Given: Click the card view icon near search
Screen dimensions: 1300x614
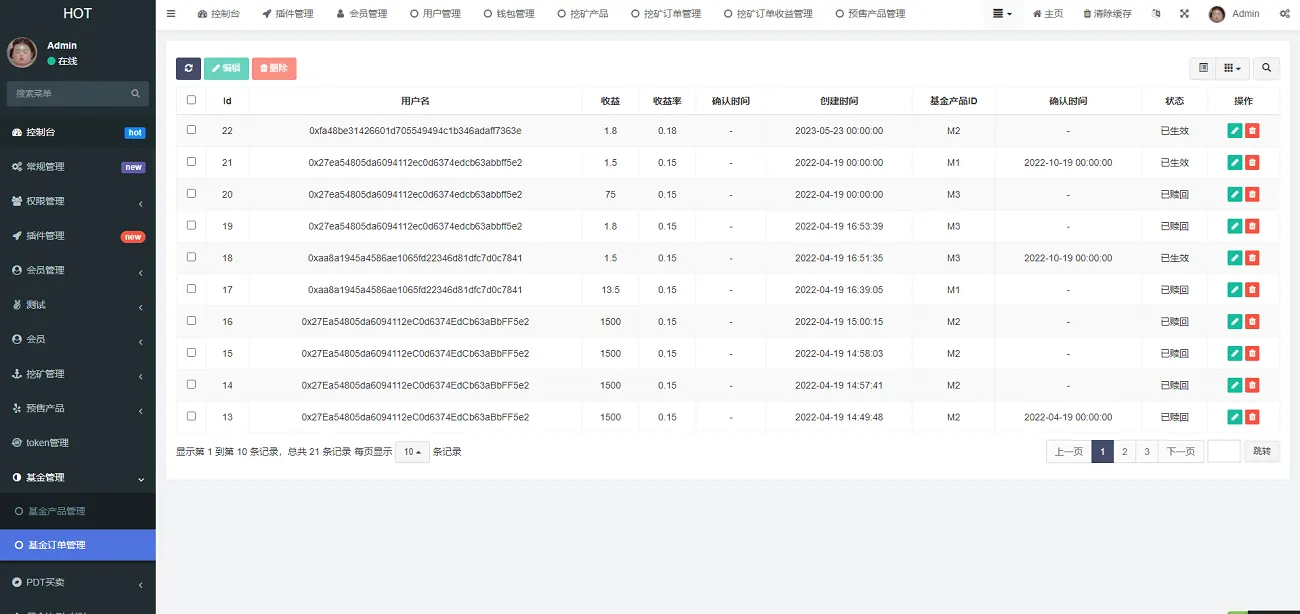Looking at the screenshot, I should [1203, 68].
